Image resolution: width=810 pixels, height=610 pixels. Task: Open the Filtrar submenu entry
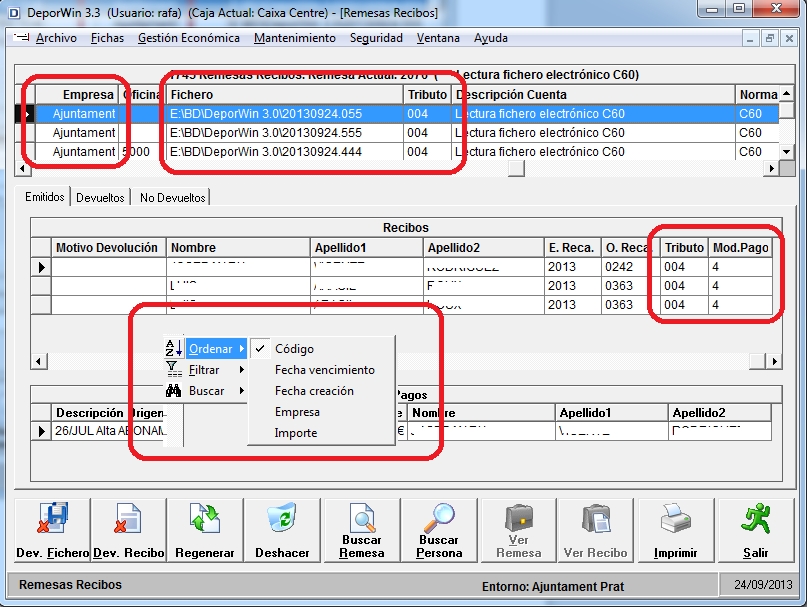coord(216,370)
